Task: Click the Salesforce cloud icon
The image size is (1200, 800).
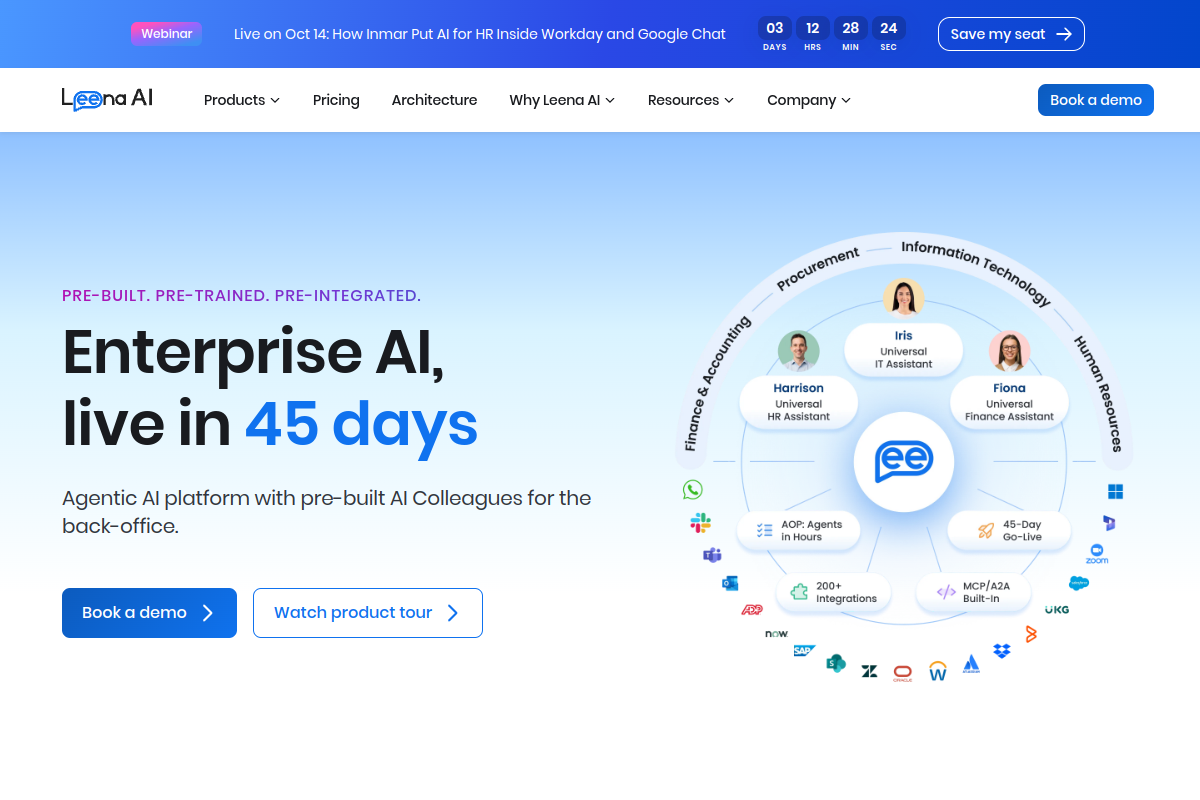Action: pos(1079,583)
